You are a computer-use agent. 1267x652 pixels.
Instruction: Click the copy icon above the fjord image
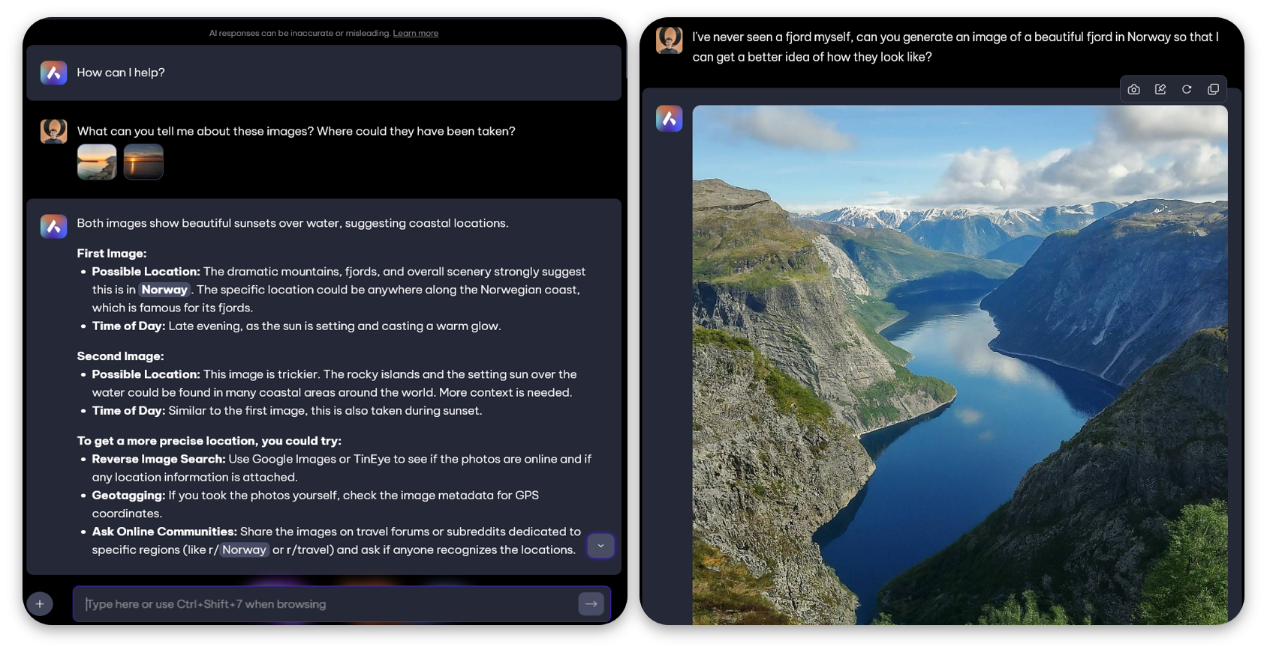pyautogui.click(x=1213, y=89)
